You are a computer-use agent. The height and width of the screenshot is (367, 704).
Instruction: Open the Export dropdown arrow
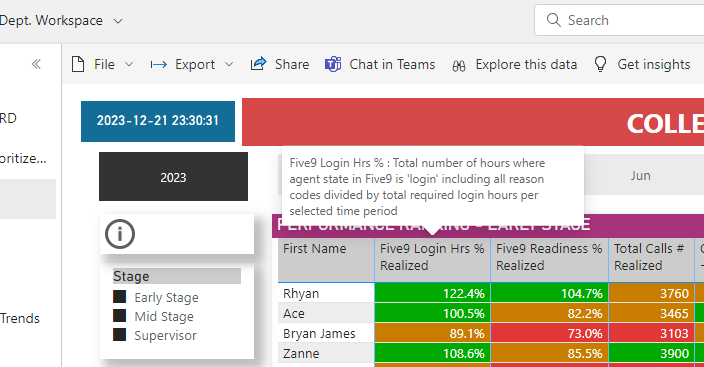(x=229, y=65)
